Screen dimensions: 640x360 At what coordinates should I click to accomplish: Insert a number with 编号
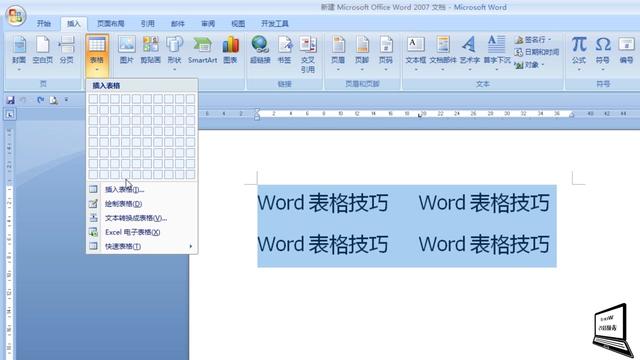627,51
